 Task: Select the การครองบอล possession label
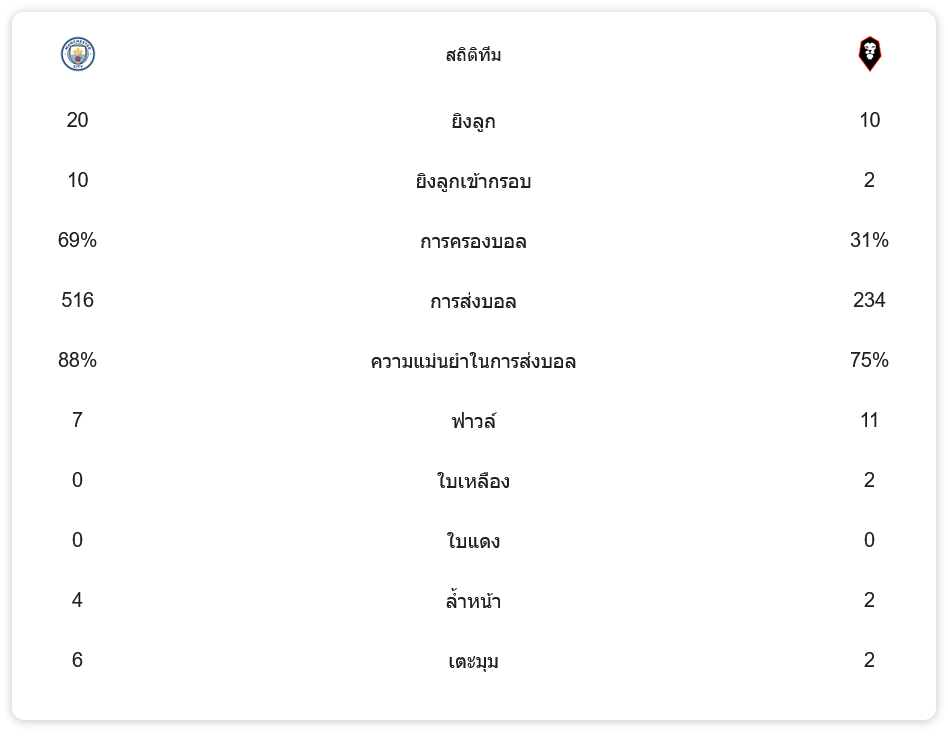click(473, 241)
